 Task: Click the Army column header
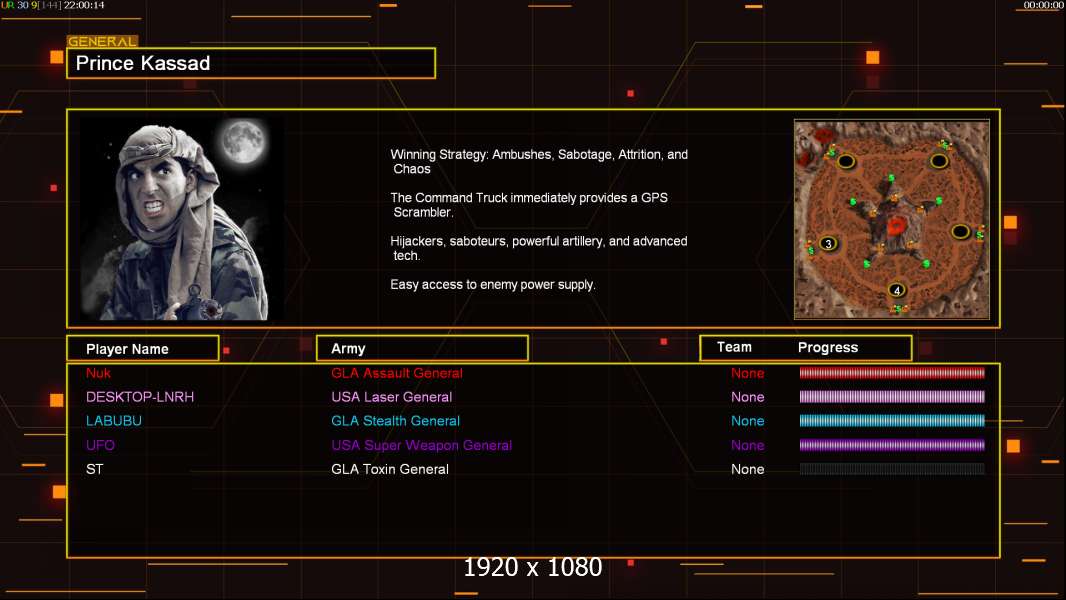coord(422,349)
